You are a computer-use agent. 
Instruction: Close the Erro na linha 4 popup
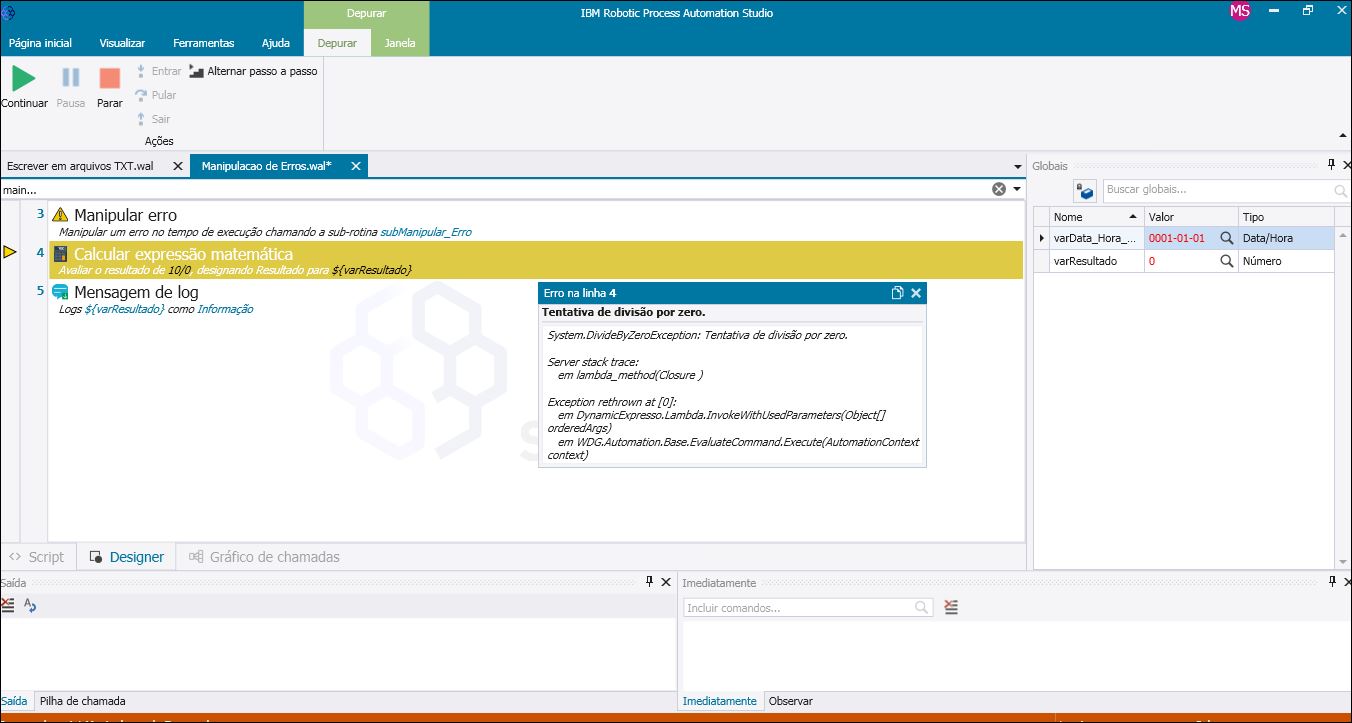click(x=916, y=293)
